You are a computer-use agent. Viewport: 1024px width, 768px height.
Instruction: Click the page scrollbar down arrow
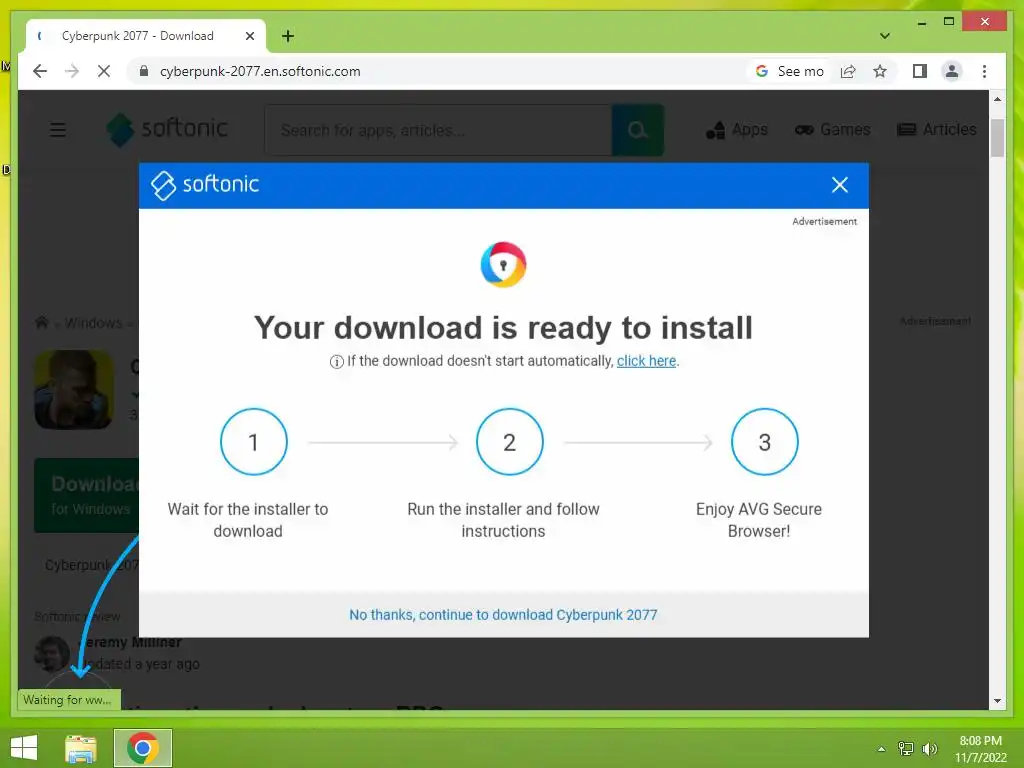[x=997, y=701]
